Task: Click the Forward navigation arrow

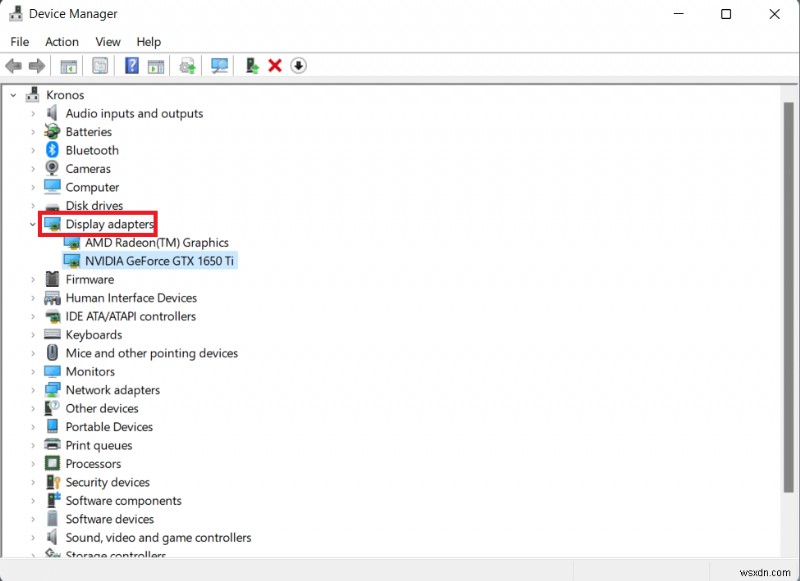Action: [38, 65]
